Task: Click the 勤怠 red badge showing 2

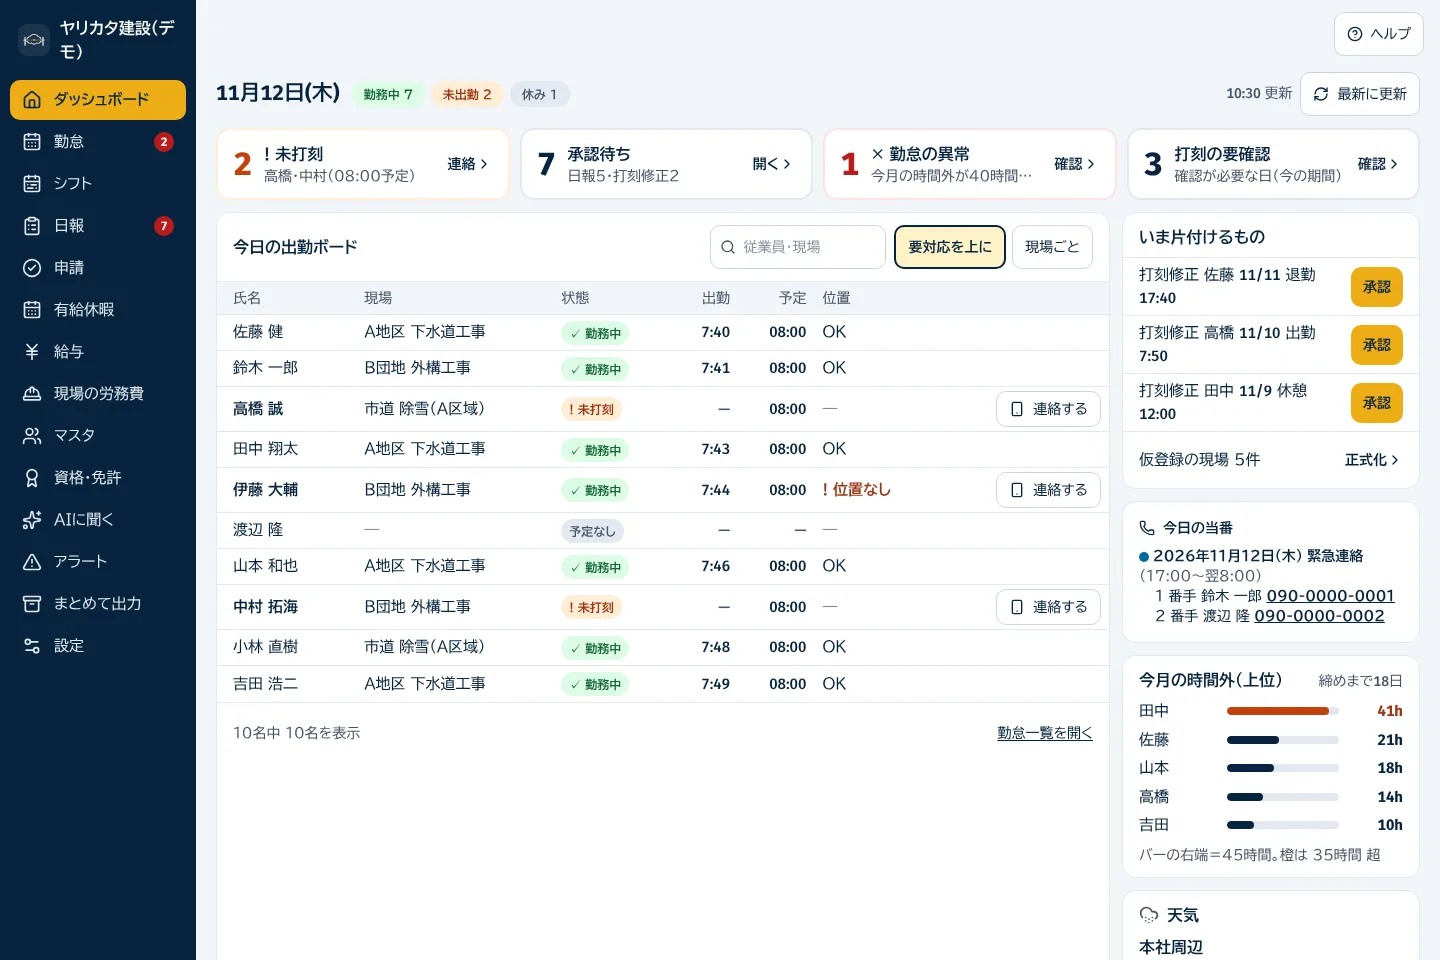Action: pyautogui.click(x=164, y=142)
